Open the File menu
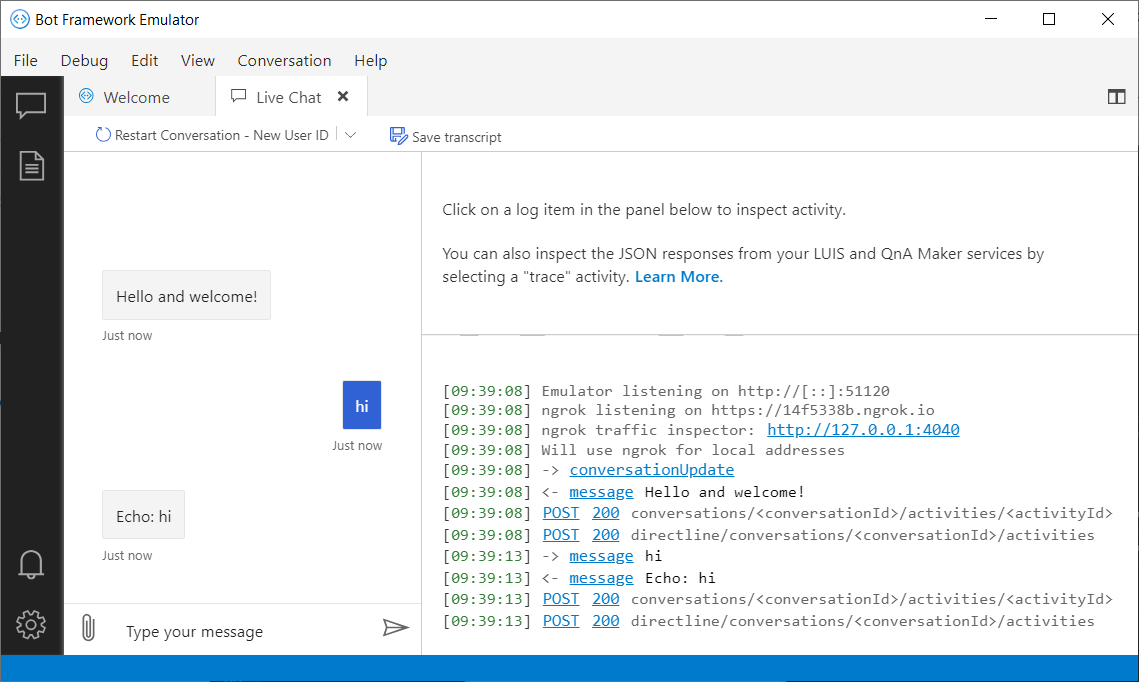The width and height of the screenshot is (1139, 682). coord(25,60)
